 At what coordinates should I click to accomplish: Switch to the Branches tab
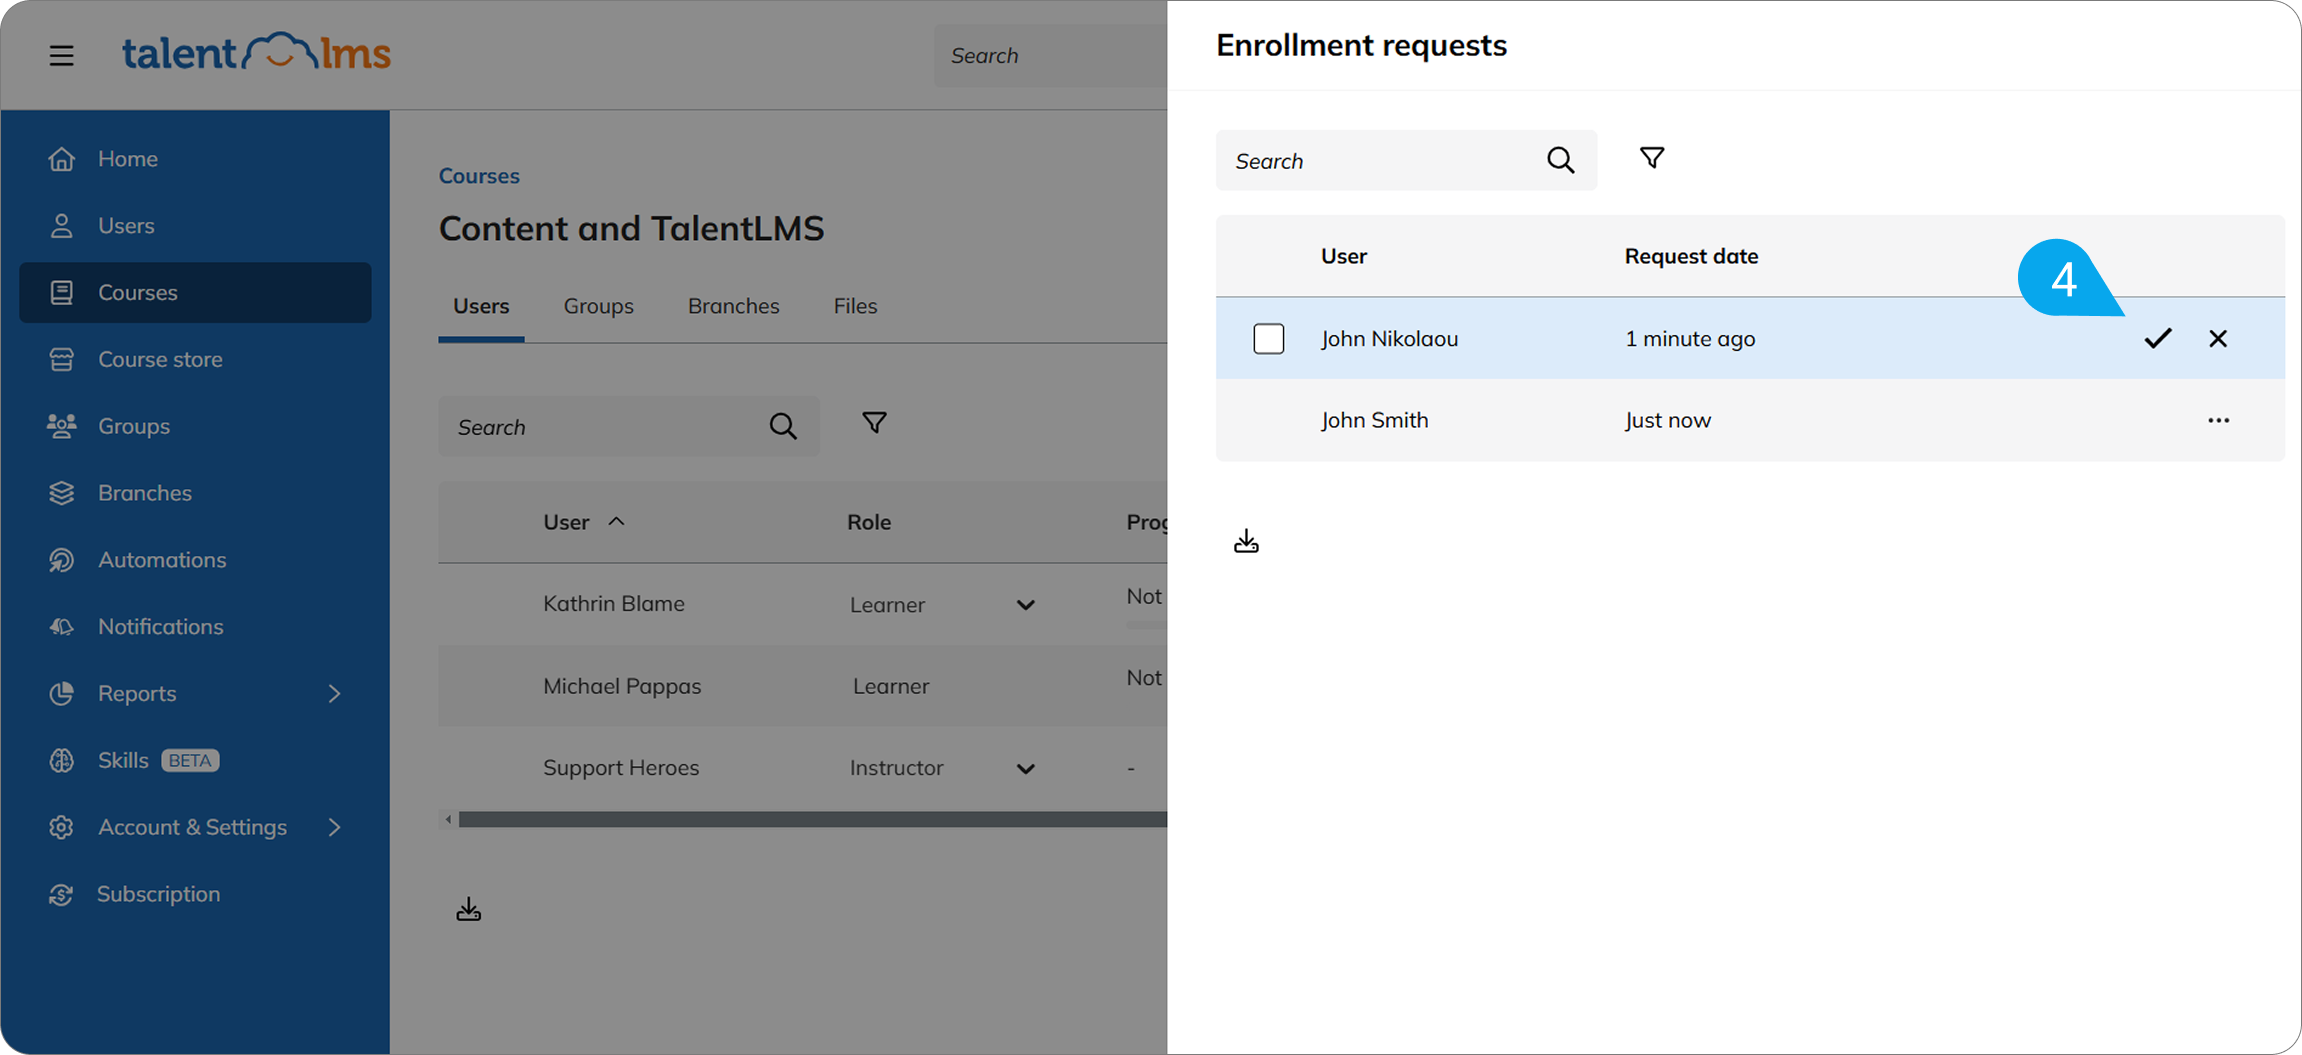(x=733, y=306)
